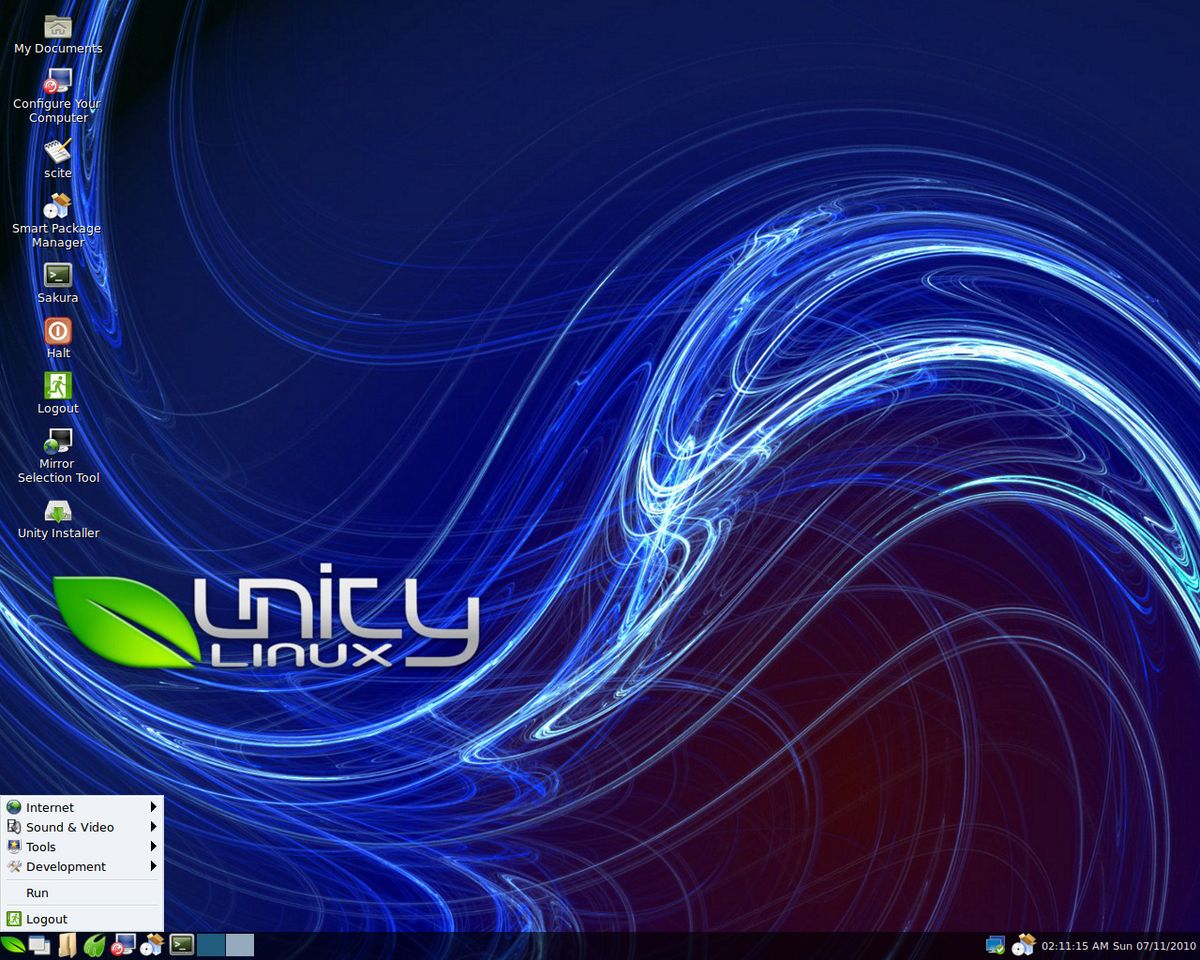
Task: Open the Mirror Selection Tool
Action: click(x=57, y=440)
